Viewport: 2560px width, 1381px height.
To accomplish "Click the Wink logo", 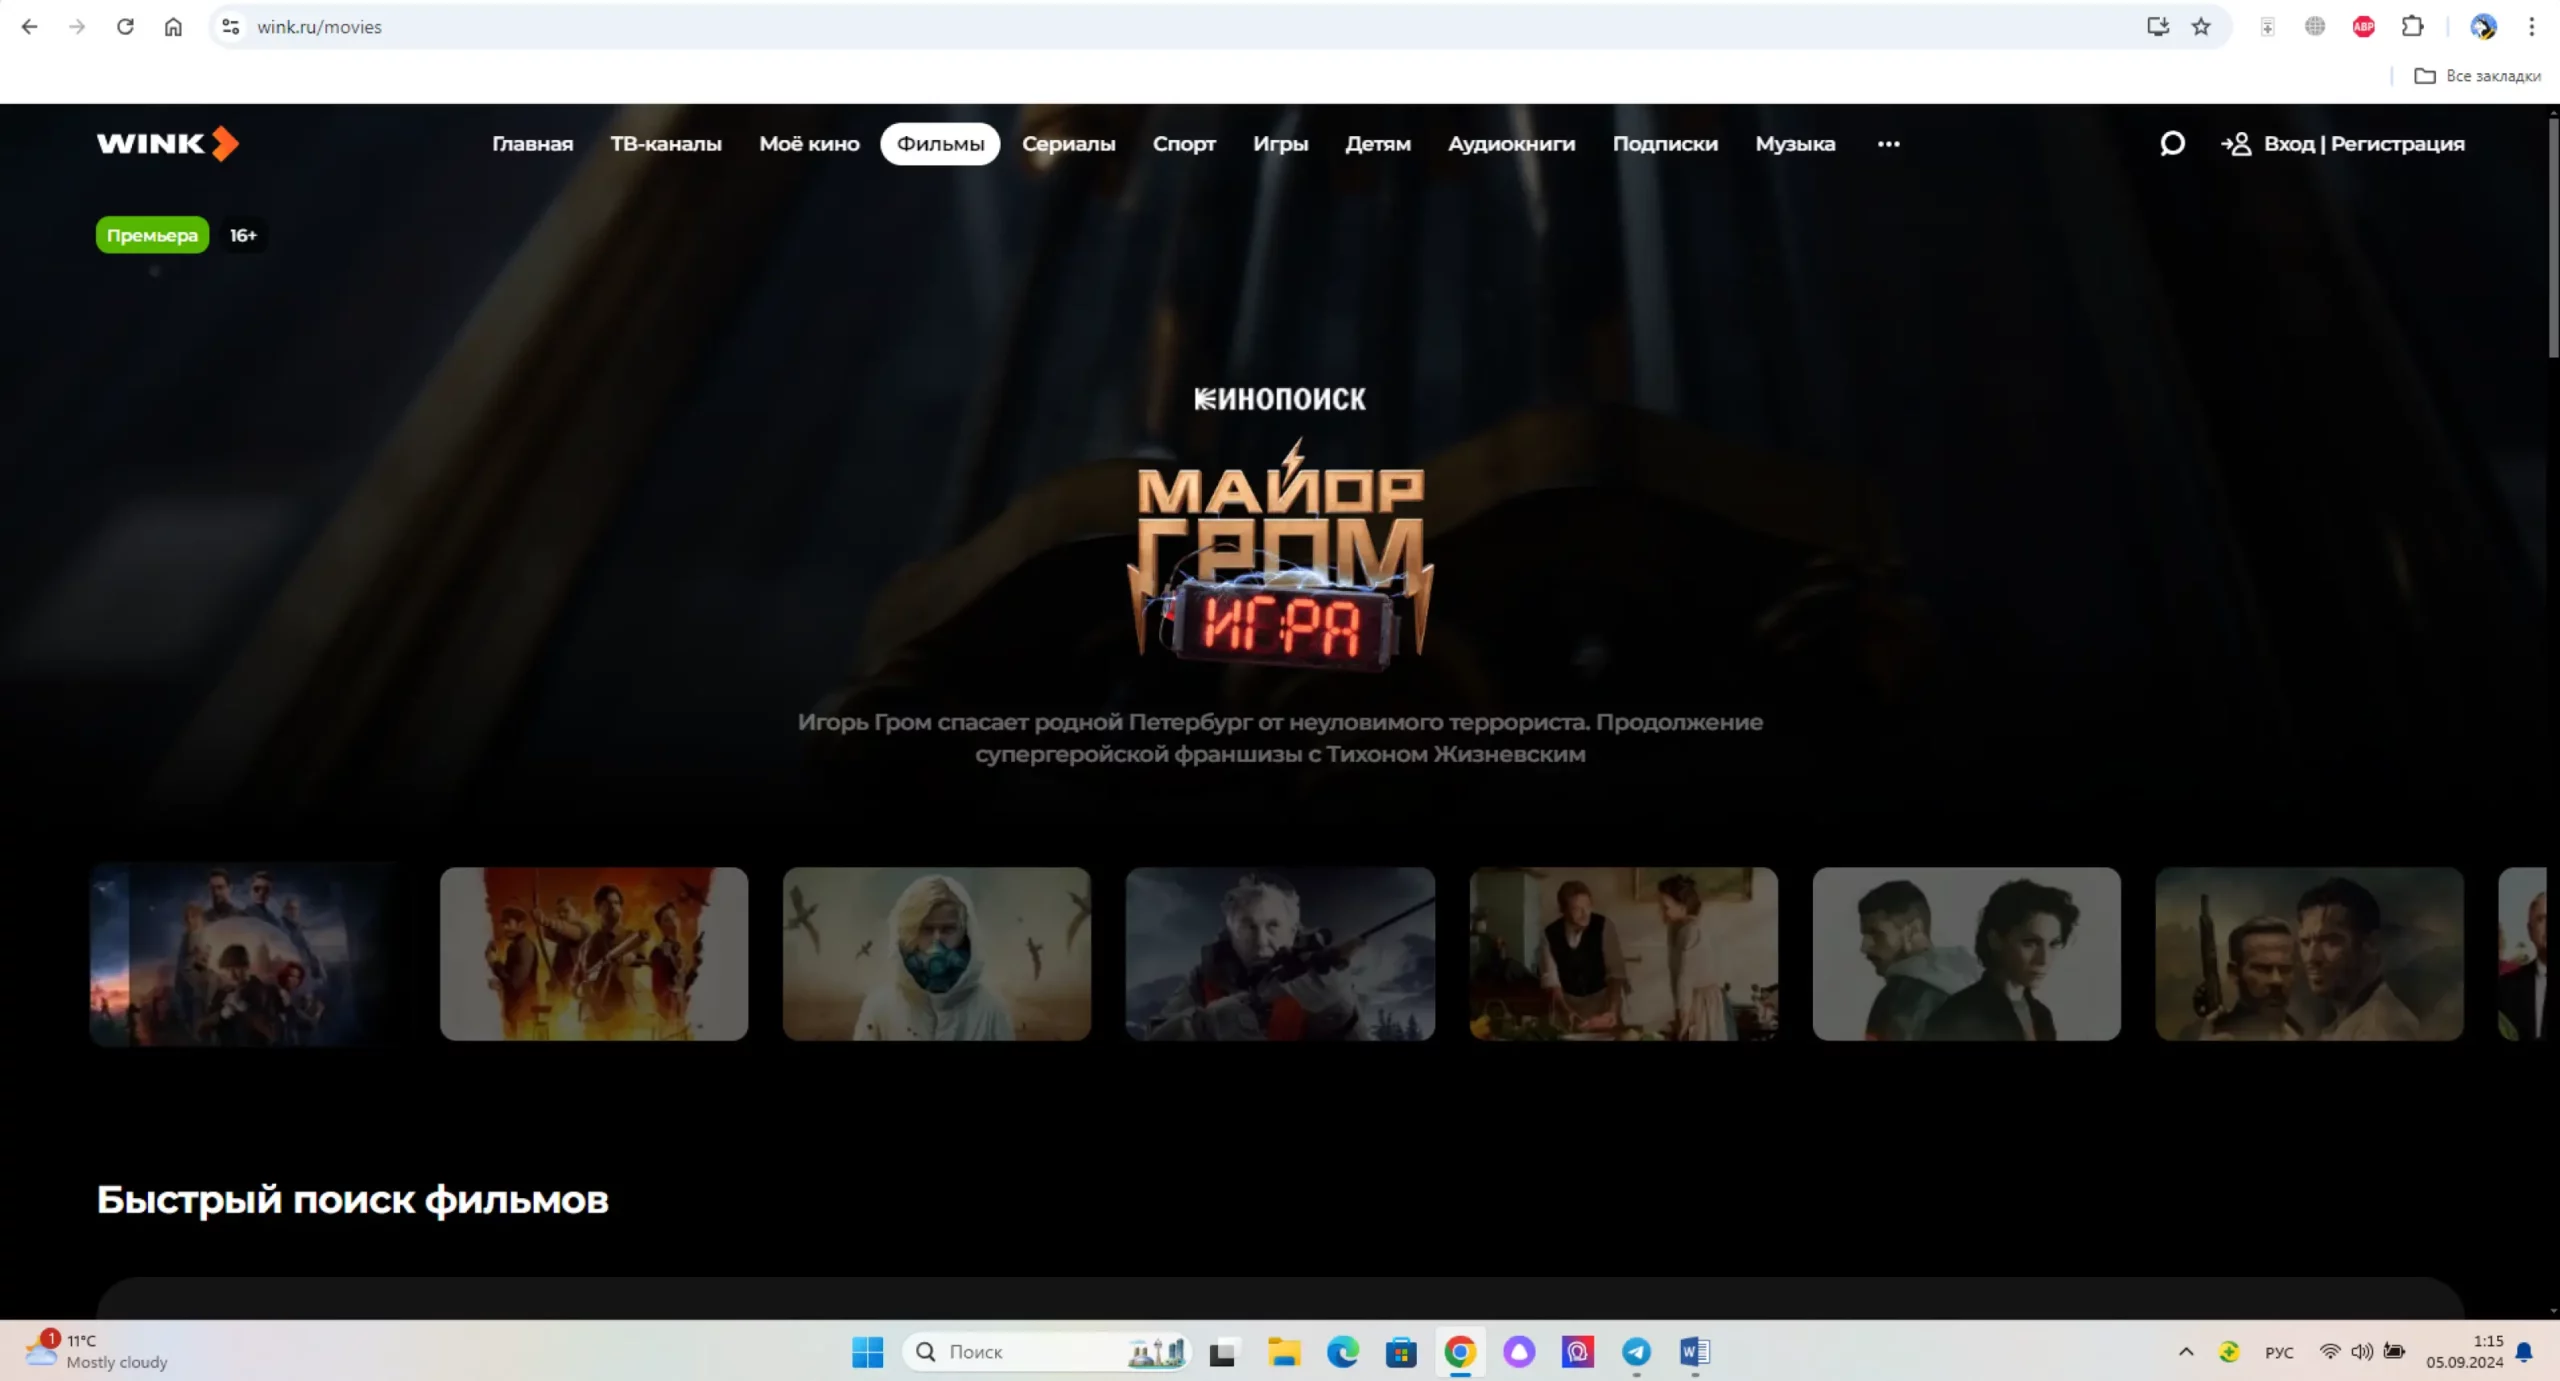I will point(167,144).
